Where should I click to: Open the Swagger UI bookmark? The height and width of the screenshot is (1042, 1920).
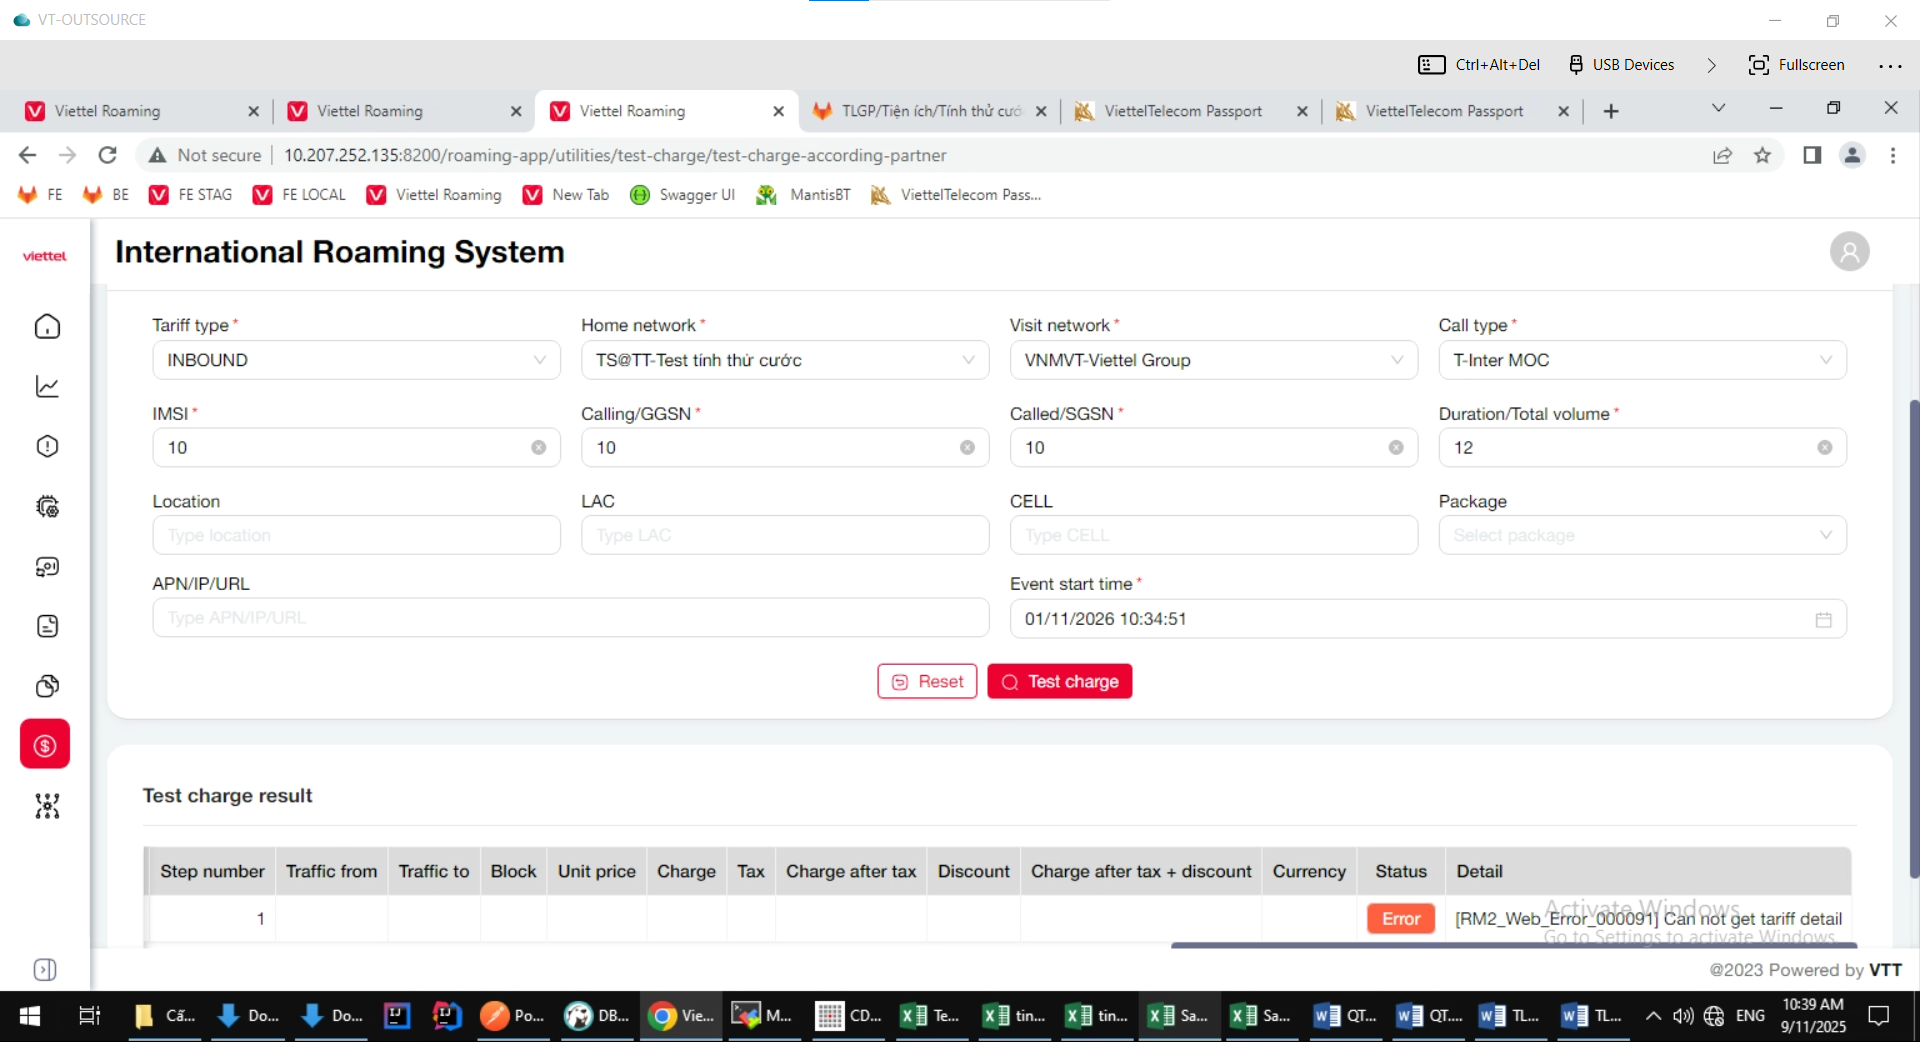click(683, 195)
